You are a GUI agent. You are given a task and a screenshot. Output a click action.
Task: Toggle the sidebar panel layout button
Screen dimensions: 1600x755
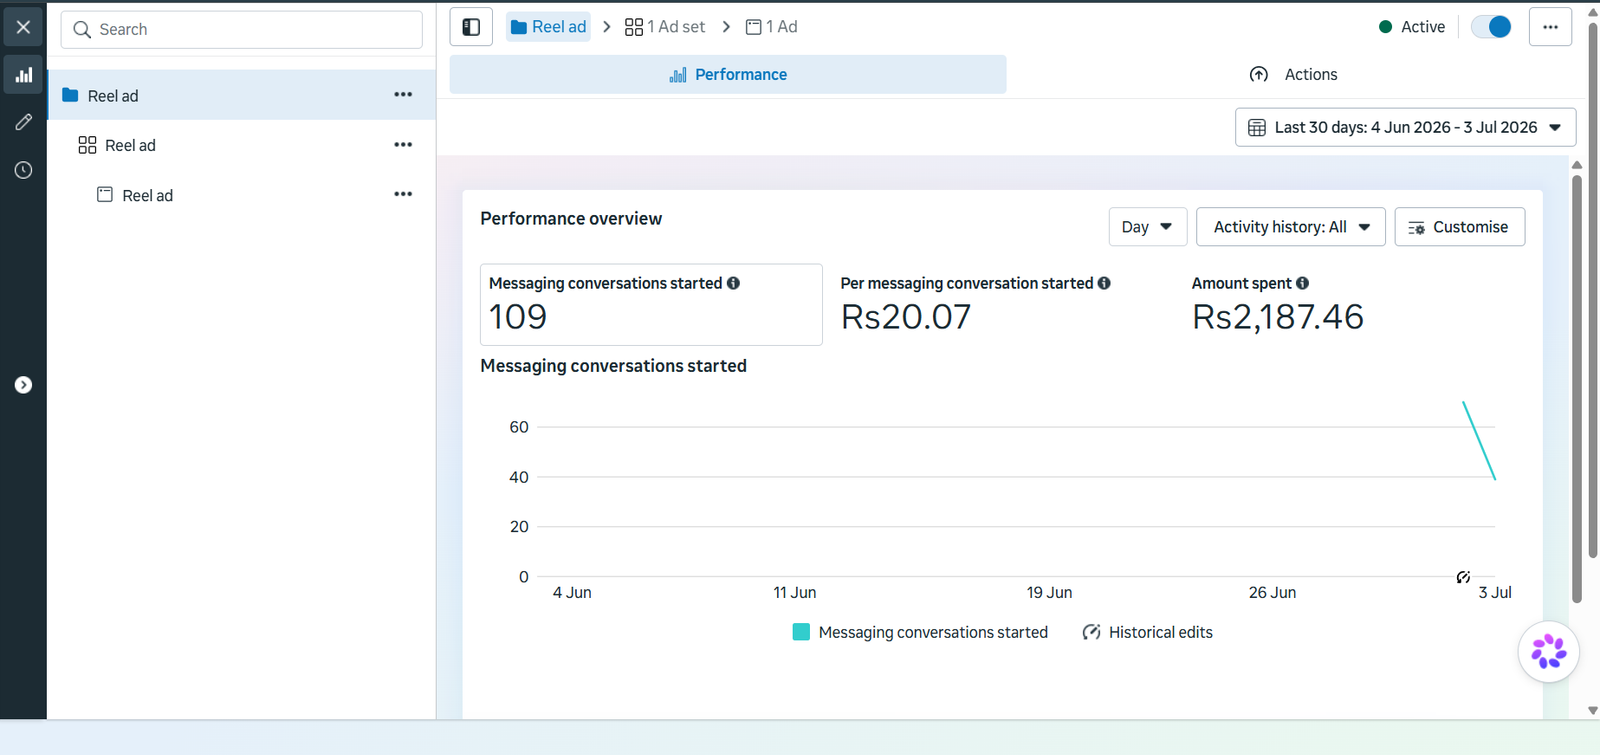471,27
